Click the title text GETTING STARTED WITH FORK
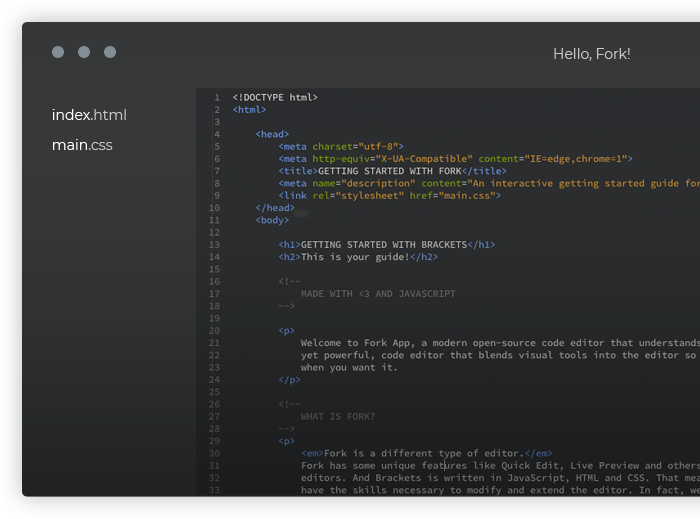Screen dimensions: 700x519 pos(390,171)
